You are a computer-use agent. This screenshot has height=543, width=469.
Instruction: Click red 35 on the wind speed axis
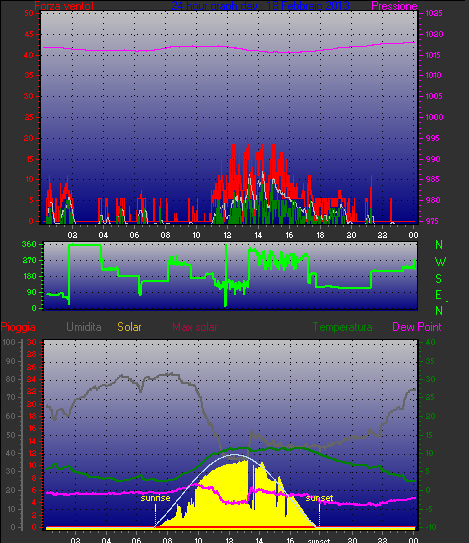29,75
